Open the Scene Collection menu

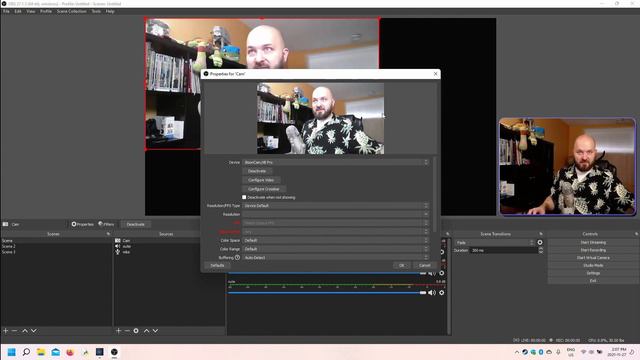tap(71, 11)
